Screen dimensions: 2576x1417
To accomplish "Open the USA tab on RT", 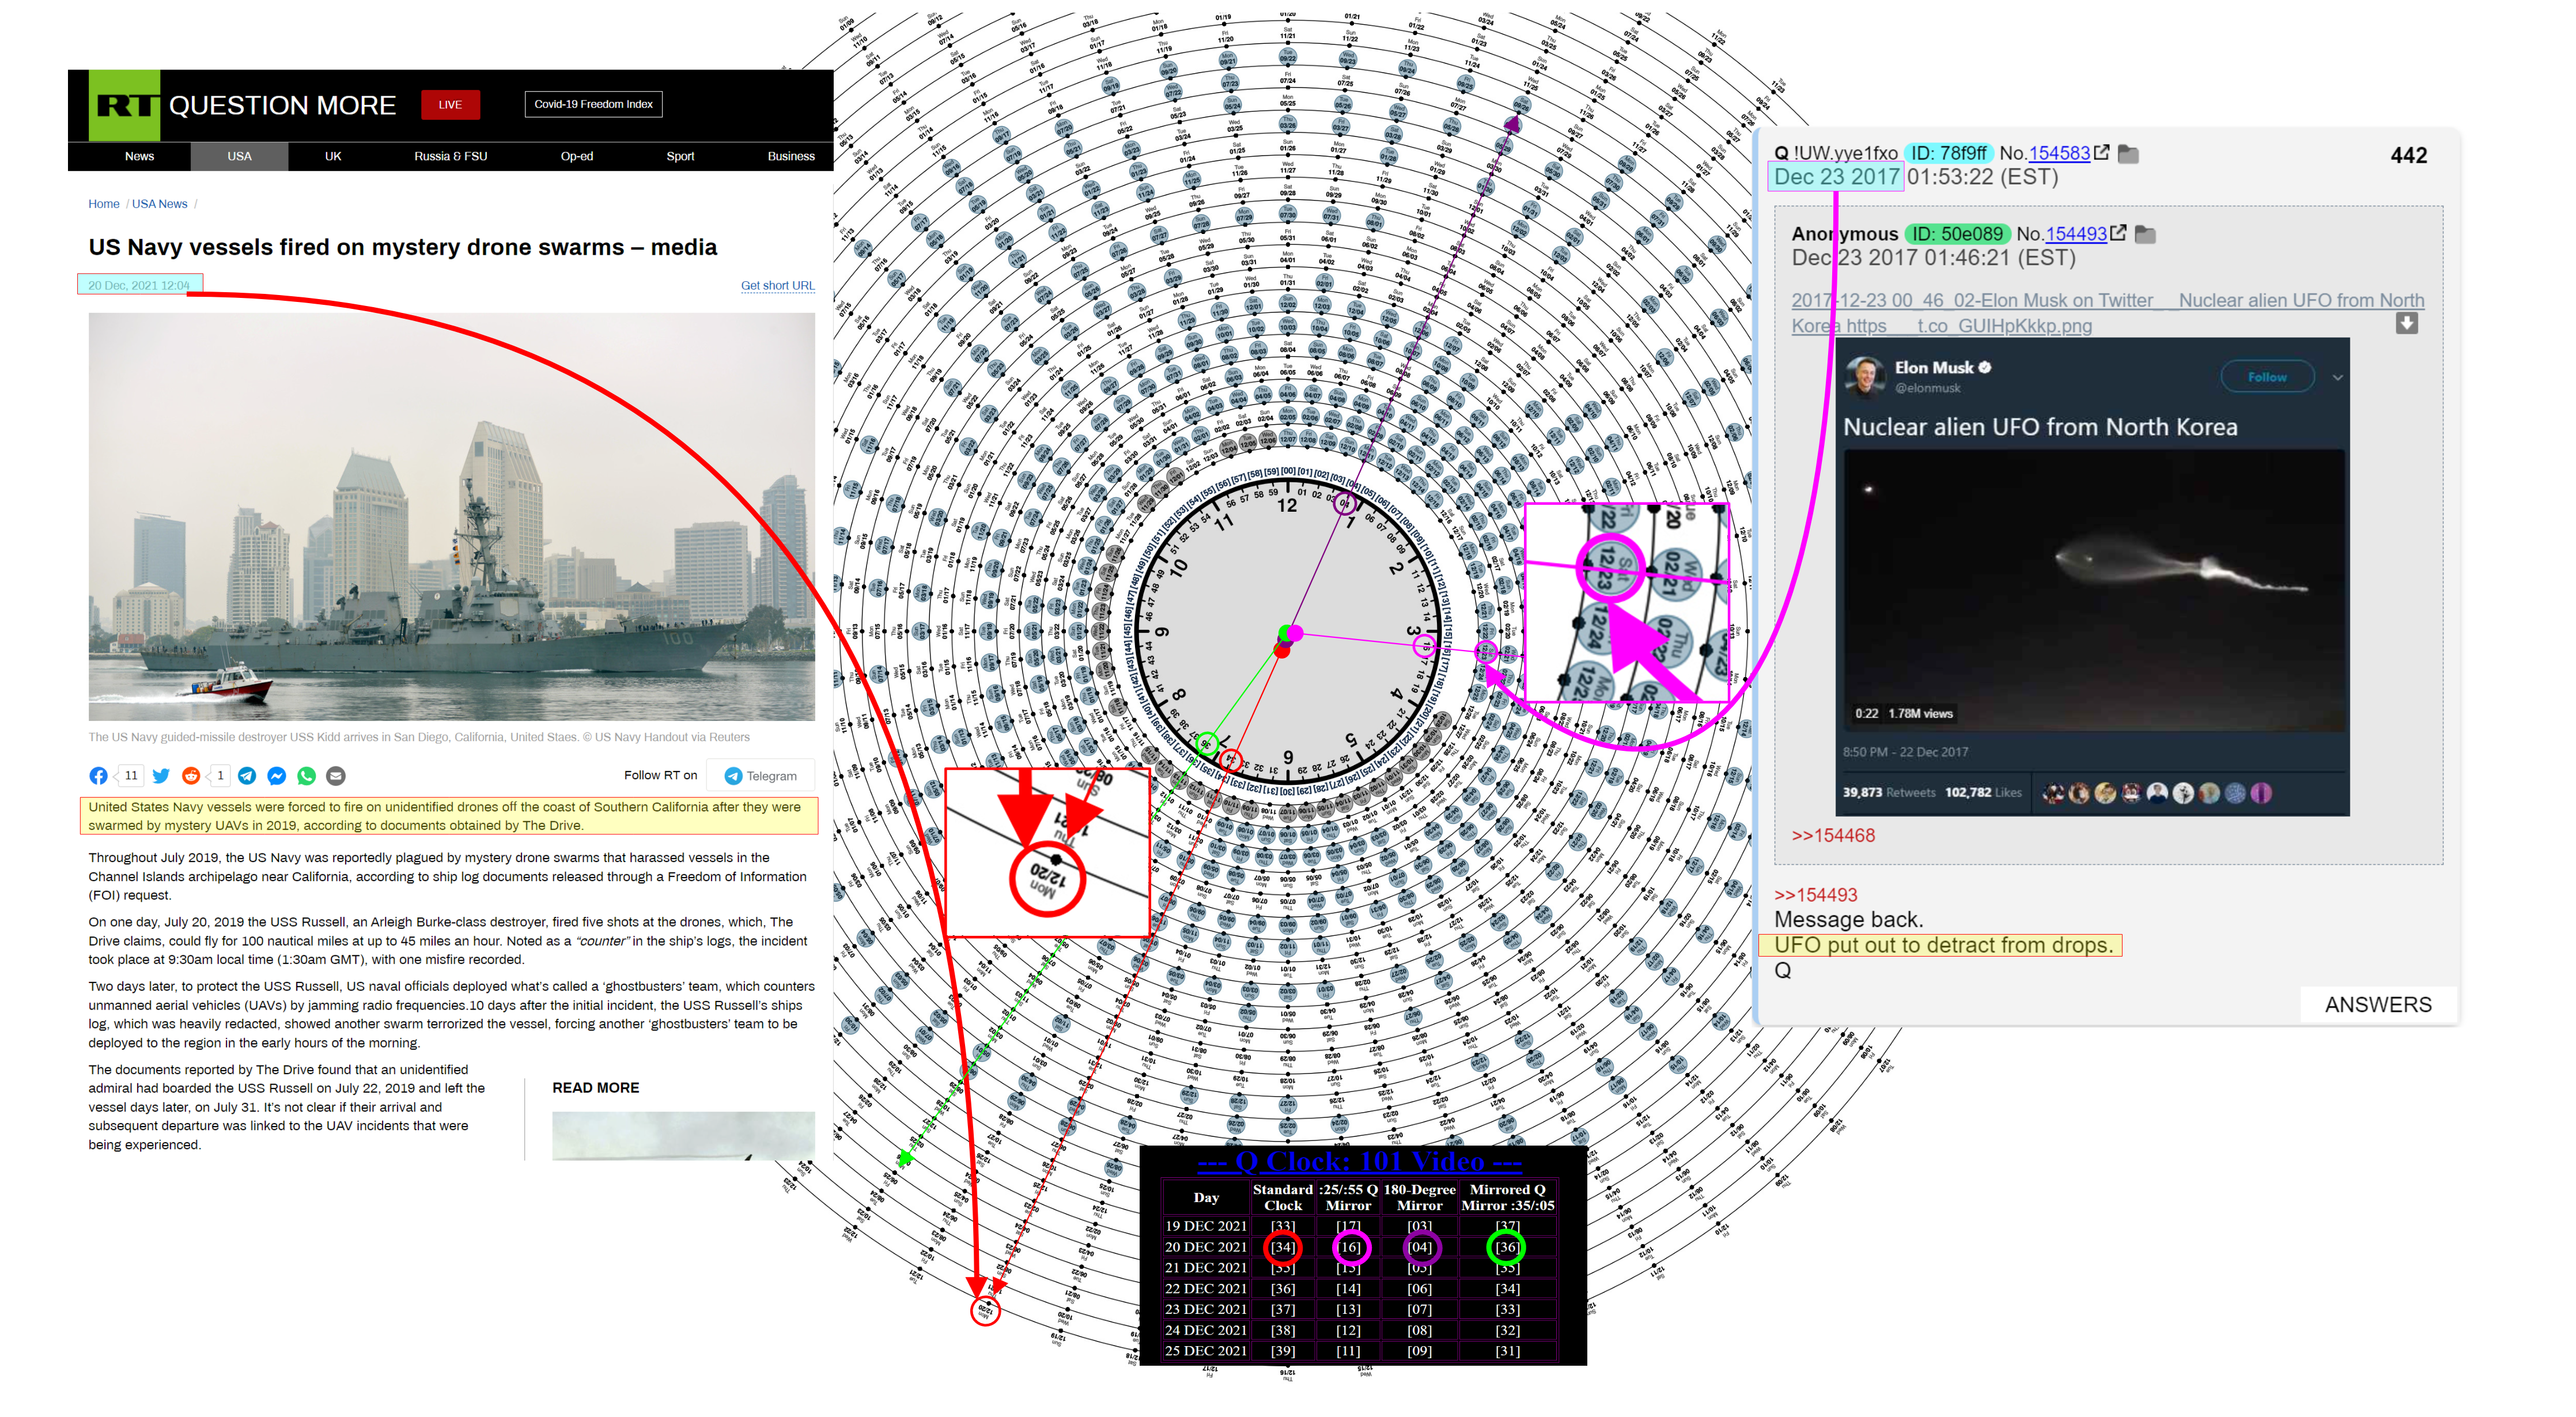I will (x=239, y=157).
